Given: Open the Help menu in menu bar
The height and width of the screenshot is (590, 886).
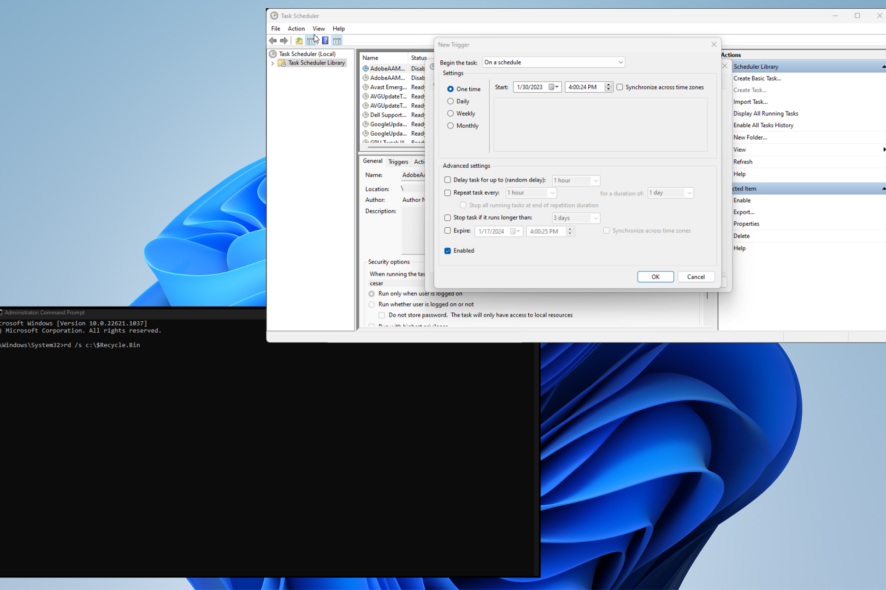Looking at the screenshot, I should [x=338, y=28].
